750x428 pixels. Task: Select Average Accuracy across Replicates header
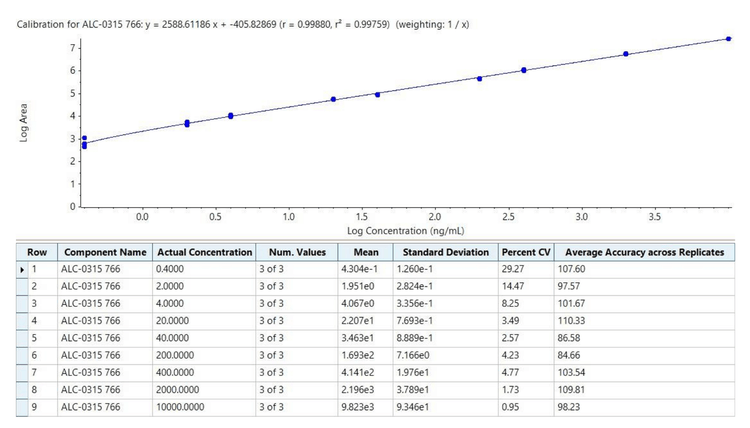pos(644,252)
